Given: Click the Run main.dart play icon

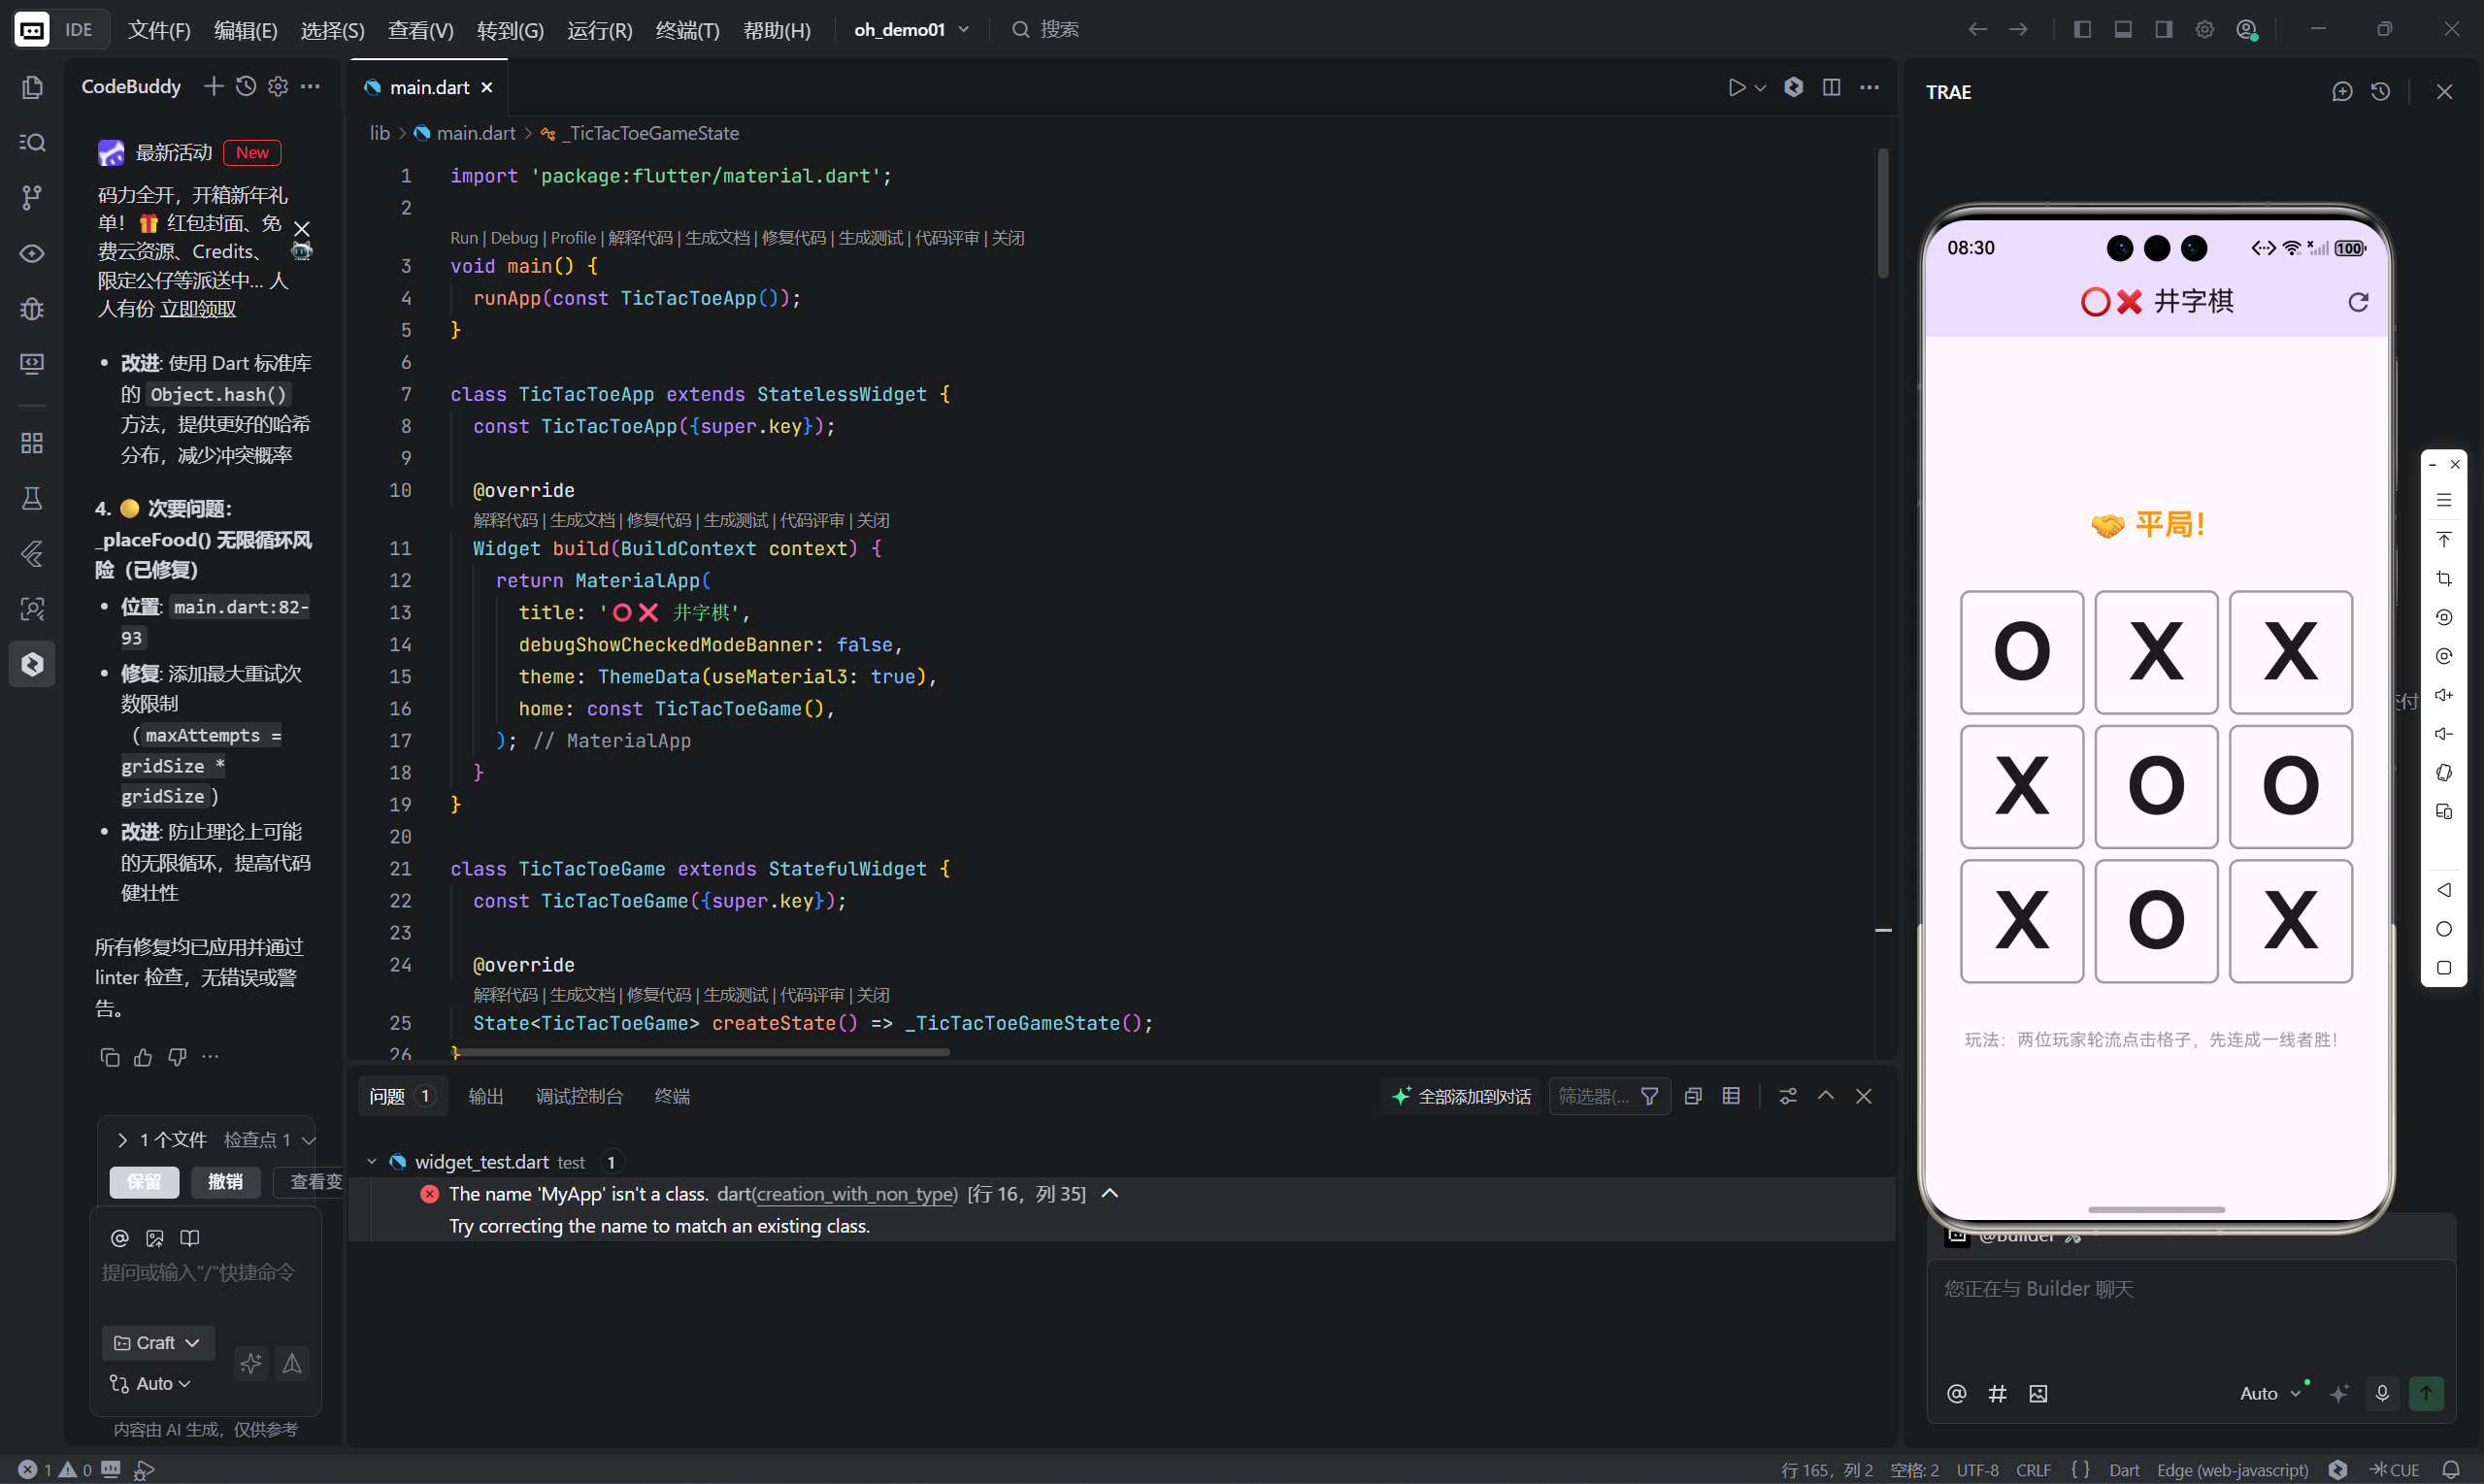Looking at the screenshot, I should click(x=1736, y=88).
